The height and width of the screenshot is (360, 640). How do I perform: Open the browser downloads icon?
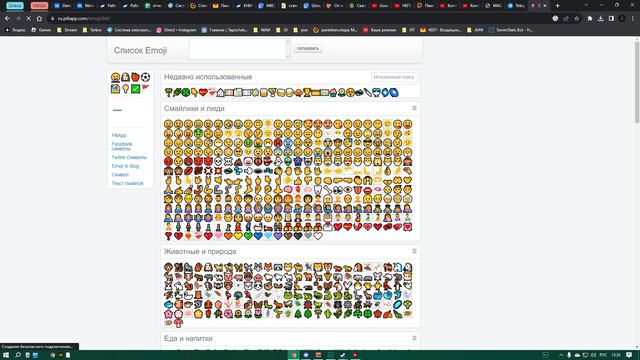600,18
